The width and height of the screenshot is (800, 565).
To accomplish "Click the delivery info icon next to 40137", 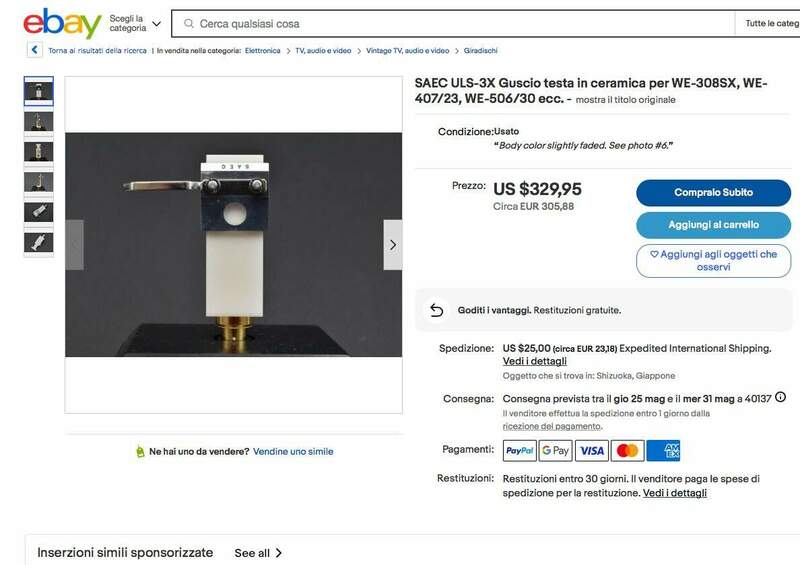I will click(x=780, y=397).
